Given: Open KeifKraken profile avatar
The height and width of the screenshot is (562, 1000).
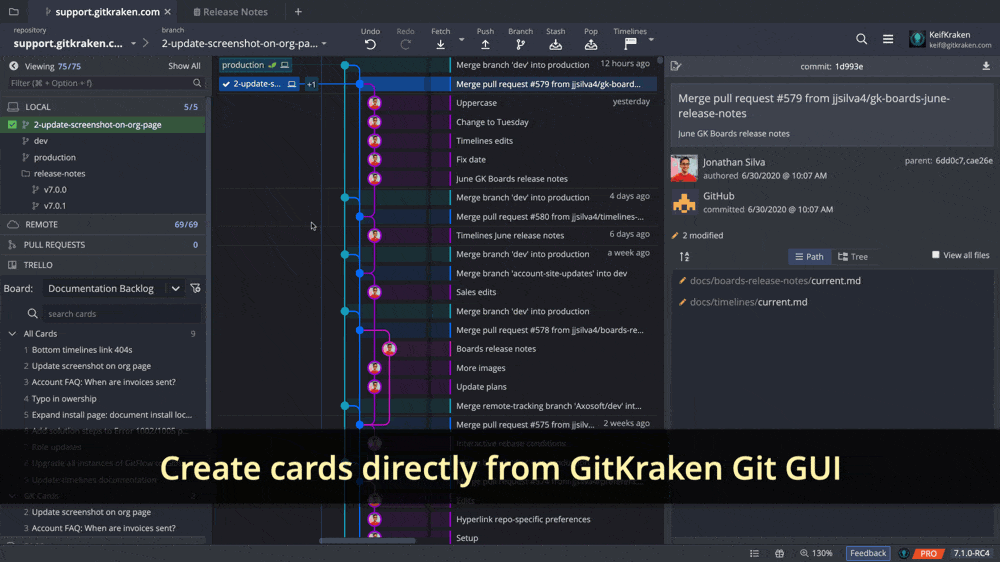Looking at the screenshot, I should pyautogui.click(x=917, y=39).
